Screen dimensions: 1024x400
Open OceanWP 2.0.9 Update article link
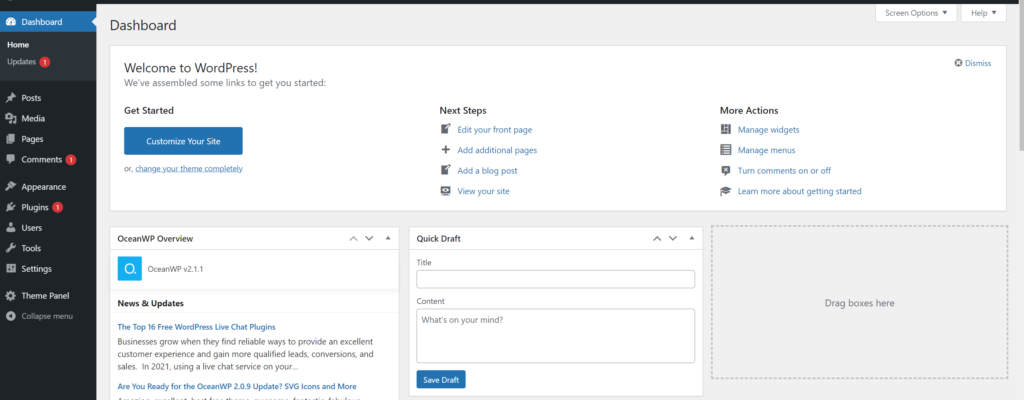click(x=237, y=386)
